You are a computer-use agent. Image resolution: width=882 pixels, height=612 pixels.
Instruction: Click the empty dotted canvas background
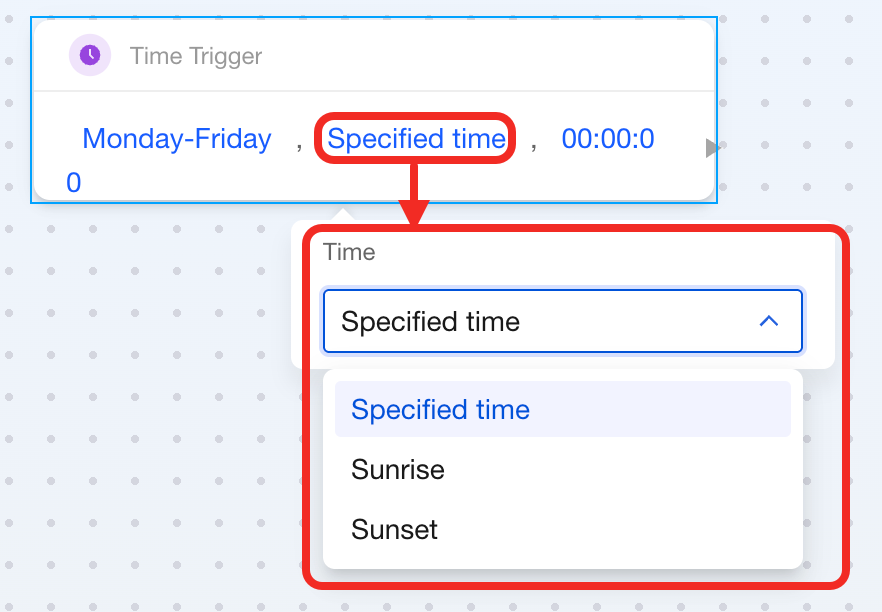[150, 400]
